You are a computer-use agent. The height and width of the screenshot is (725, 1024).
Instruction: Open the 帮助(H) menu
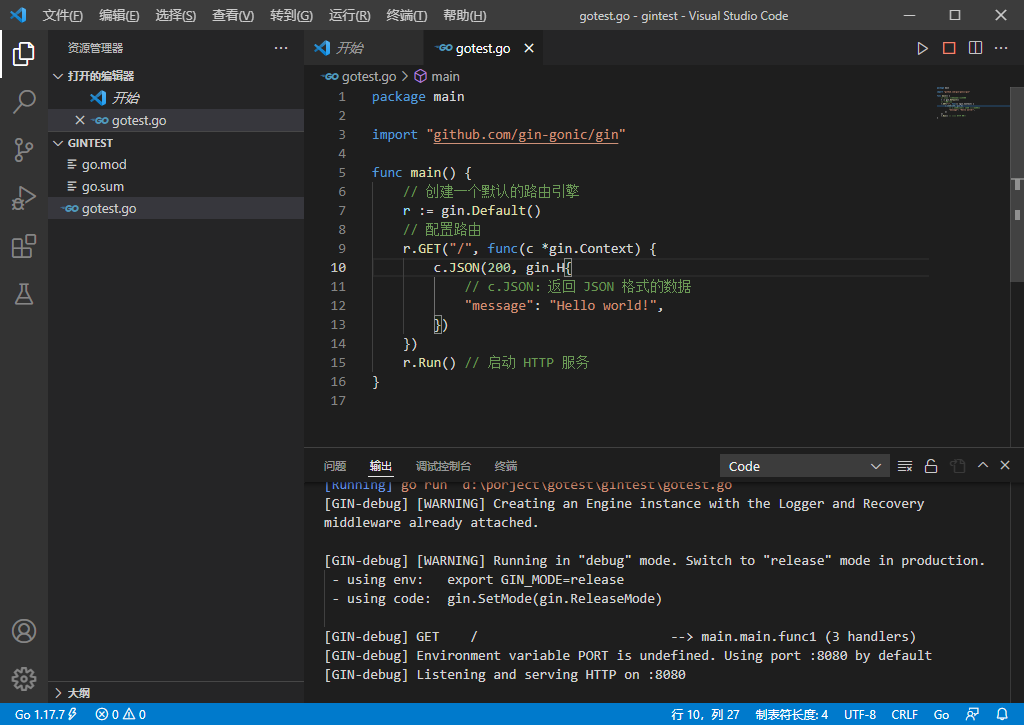point(464,16)
